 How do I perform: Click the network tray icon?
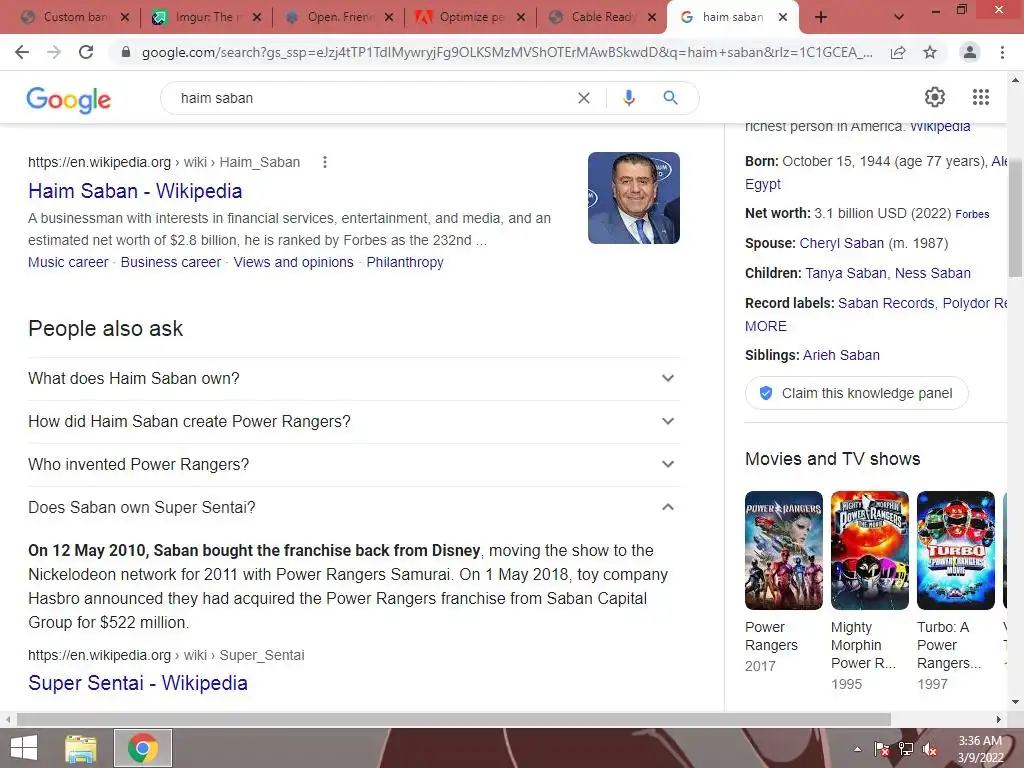coord(906,749)
